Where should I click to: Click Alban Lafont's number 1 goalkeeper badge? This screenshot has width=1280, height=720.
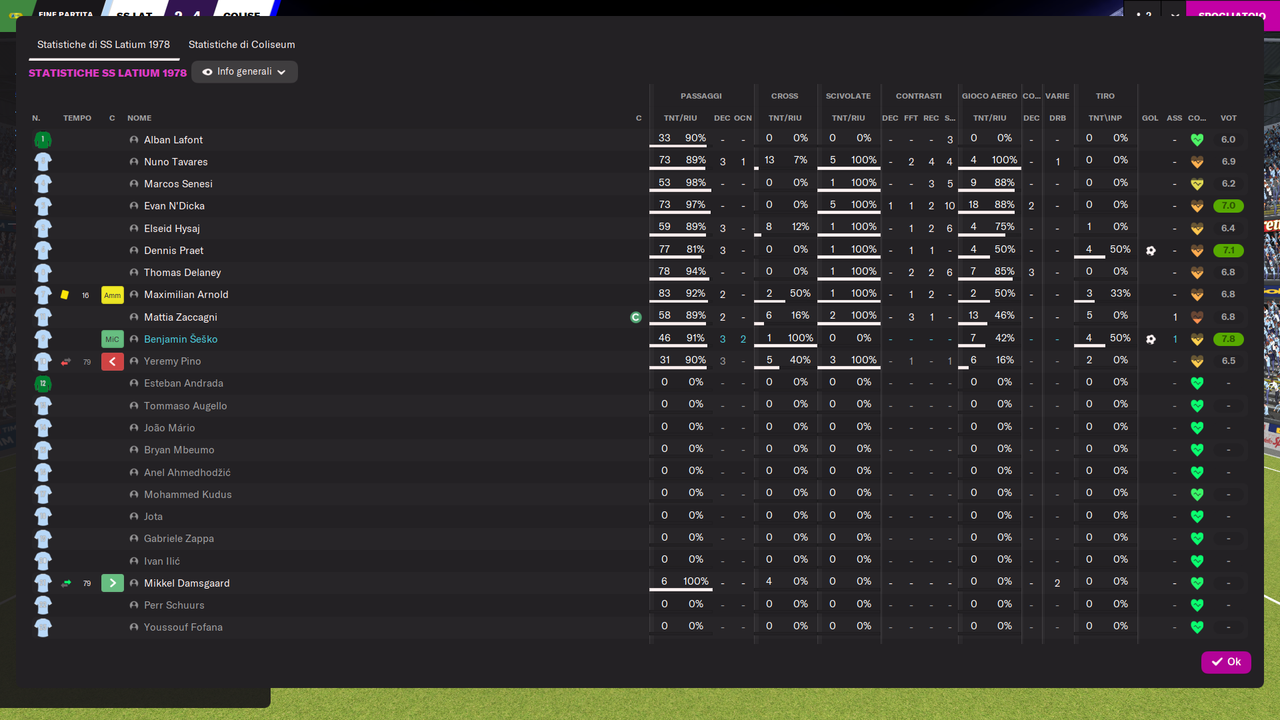[x=43, y=140]
